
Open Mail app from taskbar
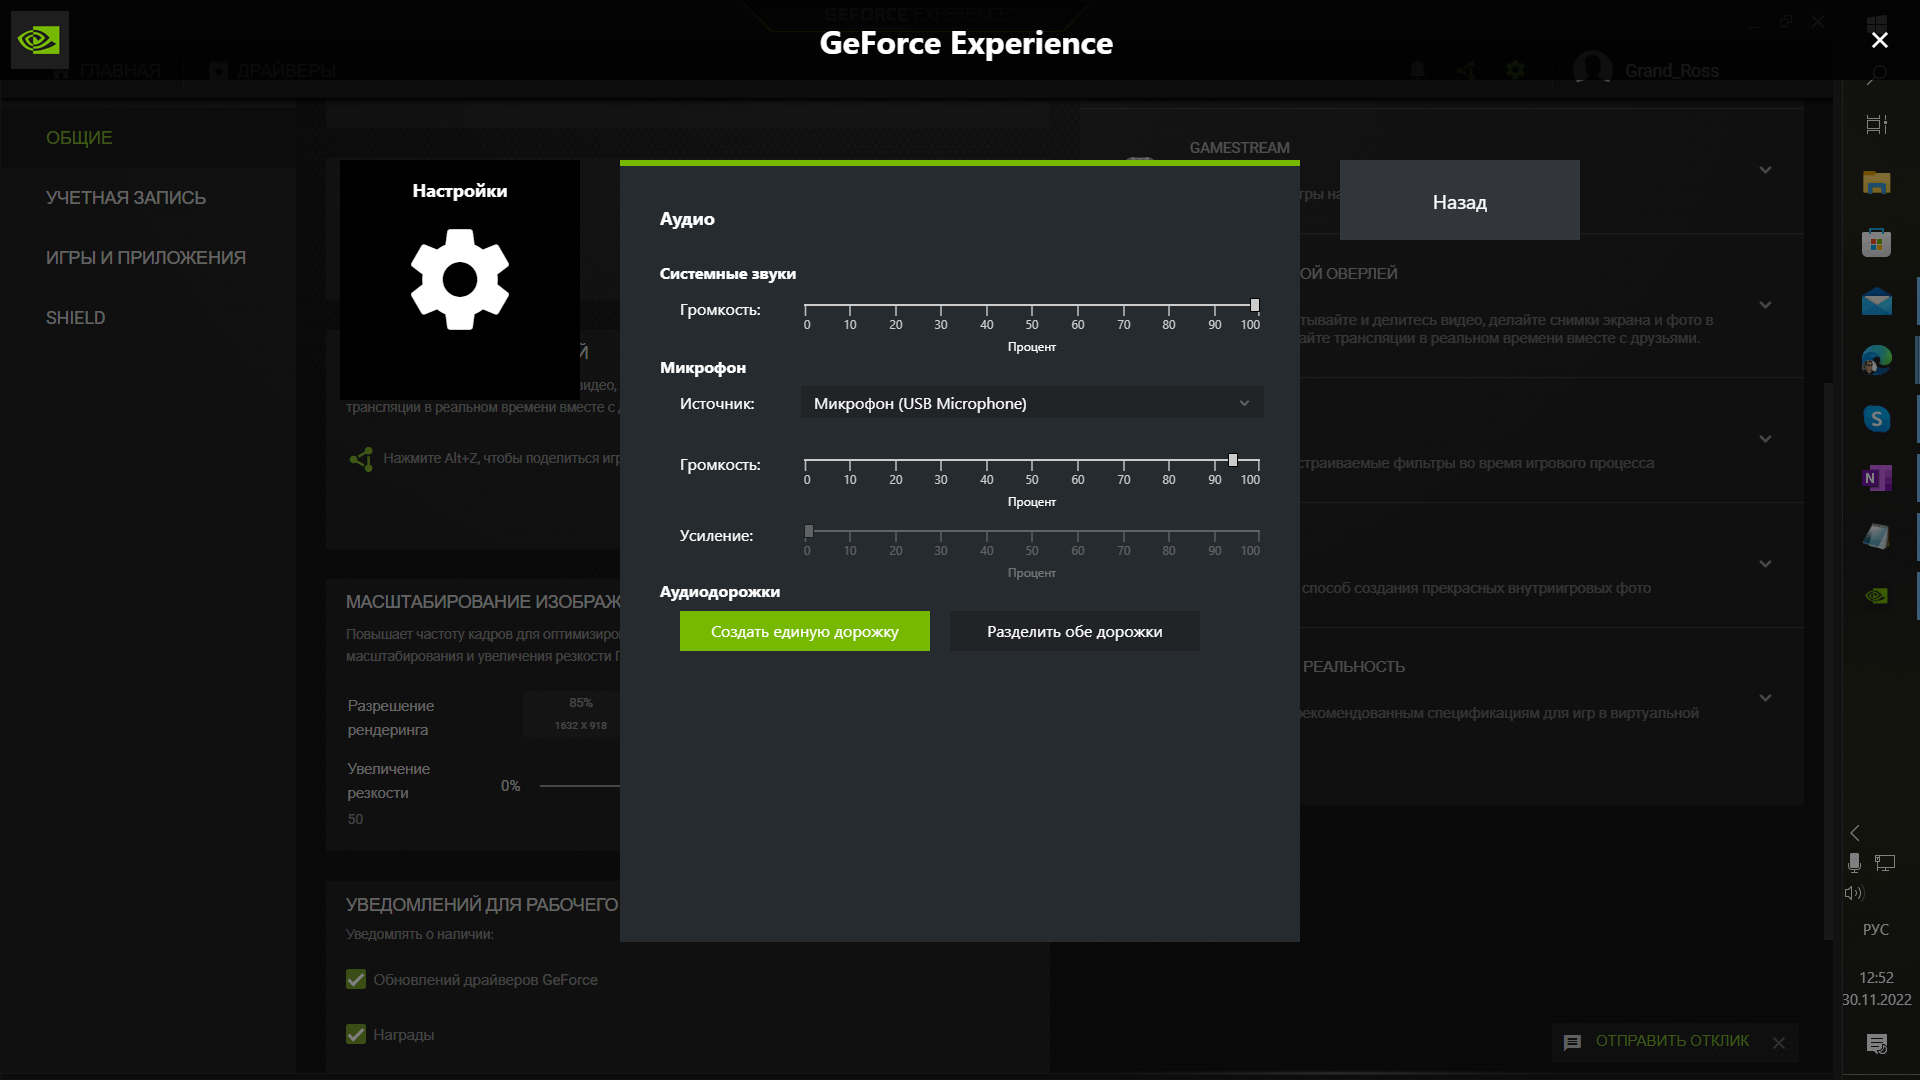tap(1877, 301)
